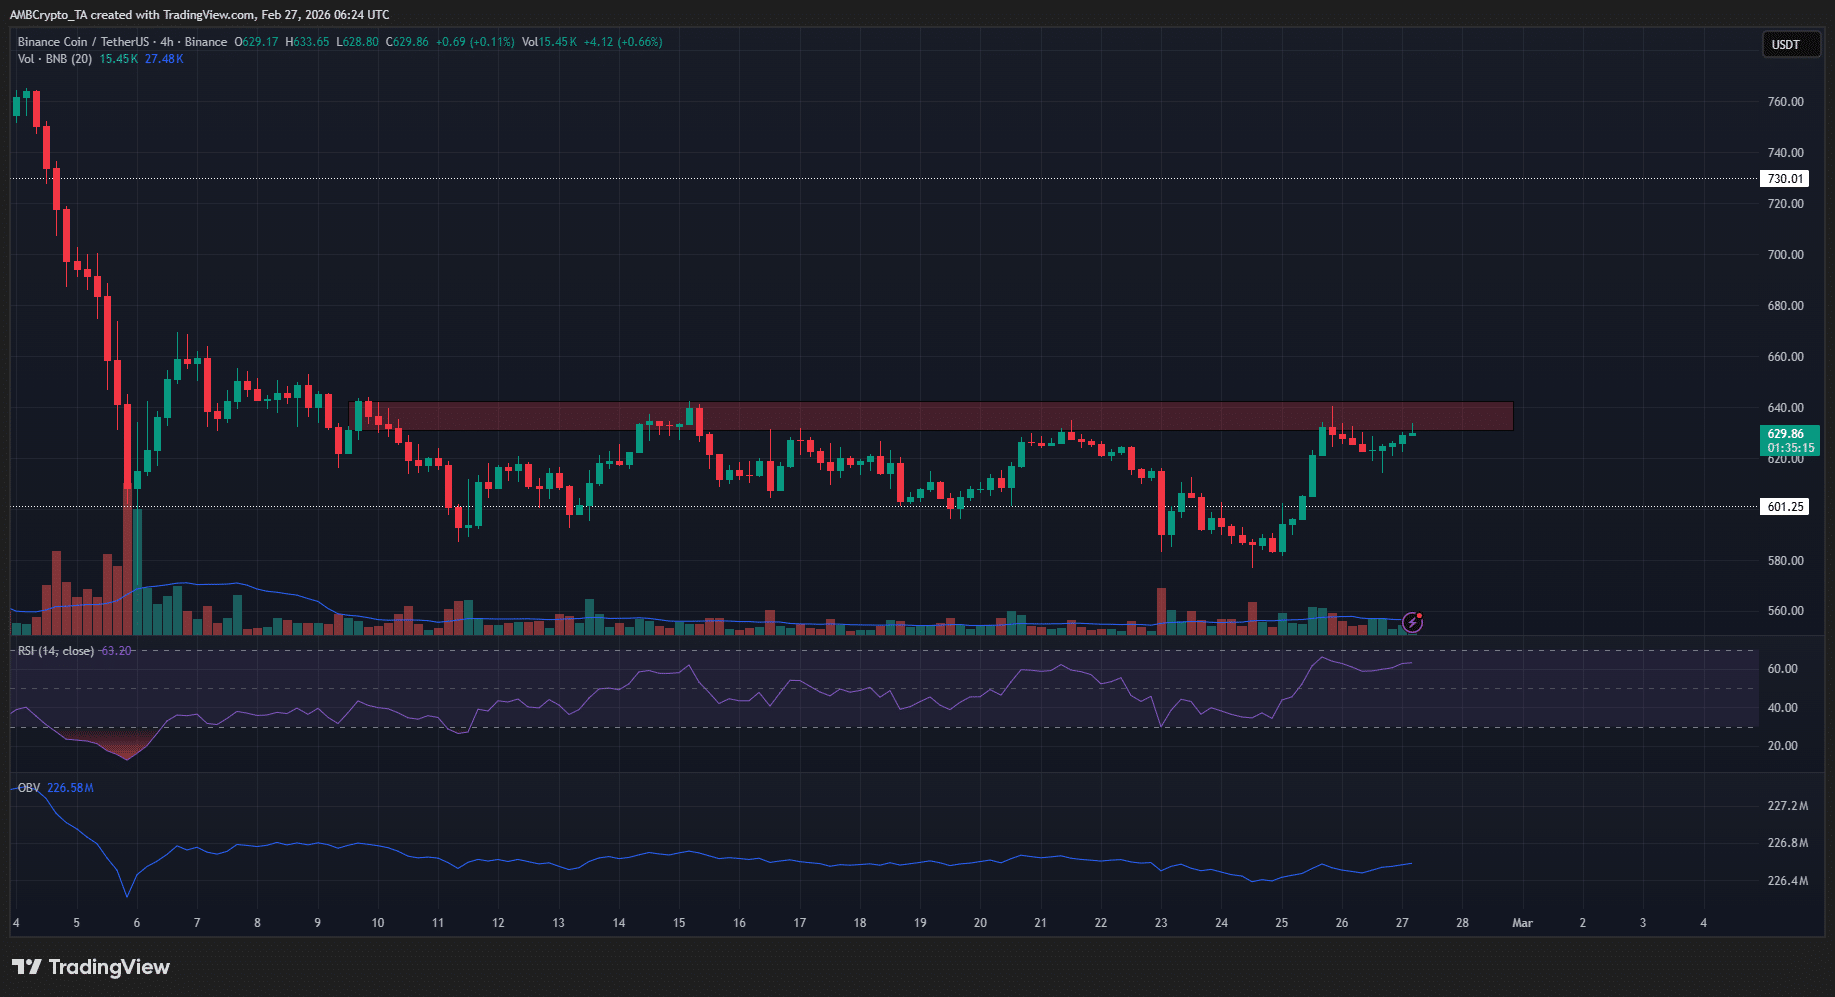Click the red notification dot on the lightning icon
This screenshot has height=997, width=1835.
tap(1420, 615)
